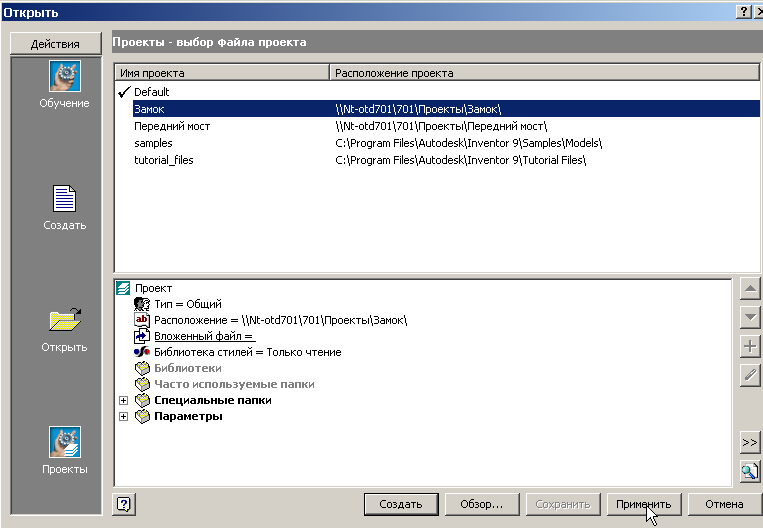
Task: Click the Применить button
Action: click(644, 504)
